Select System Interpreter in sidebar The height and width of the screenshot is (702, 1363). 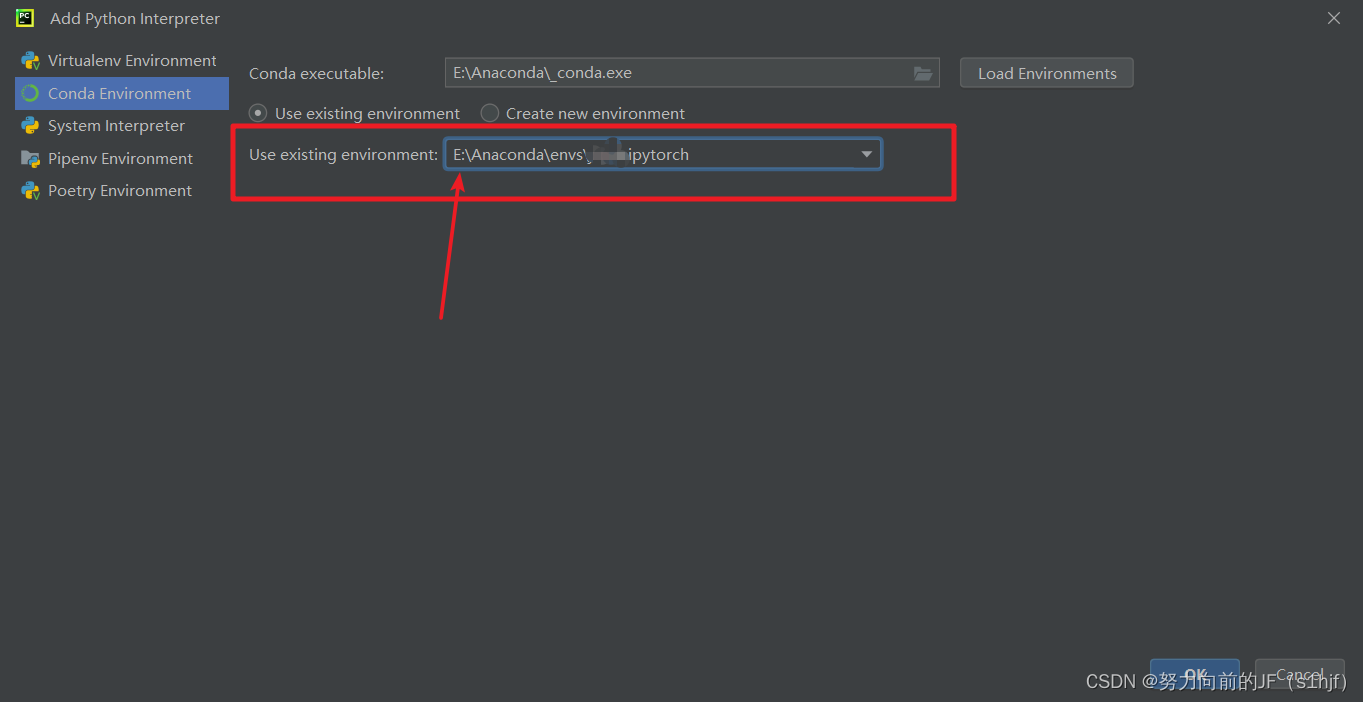[x=122, y=126]
